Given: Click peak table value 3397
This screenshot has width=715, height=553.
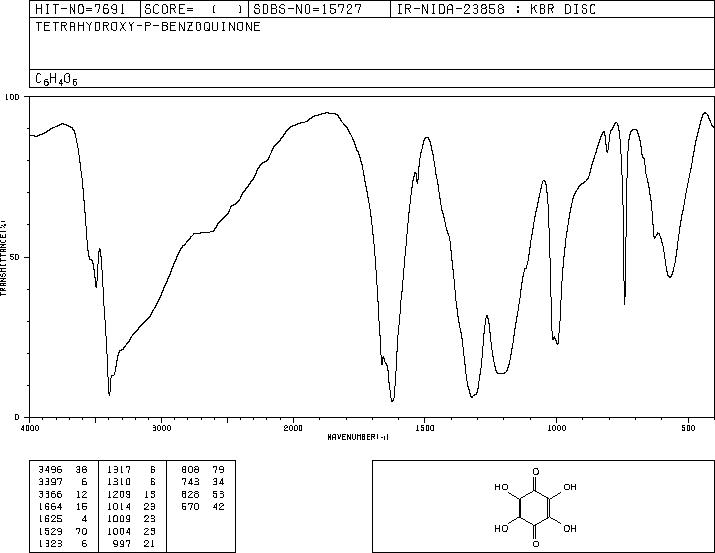Looking at the screenshot, I should 50,482.
